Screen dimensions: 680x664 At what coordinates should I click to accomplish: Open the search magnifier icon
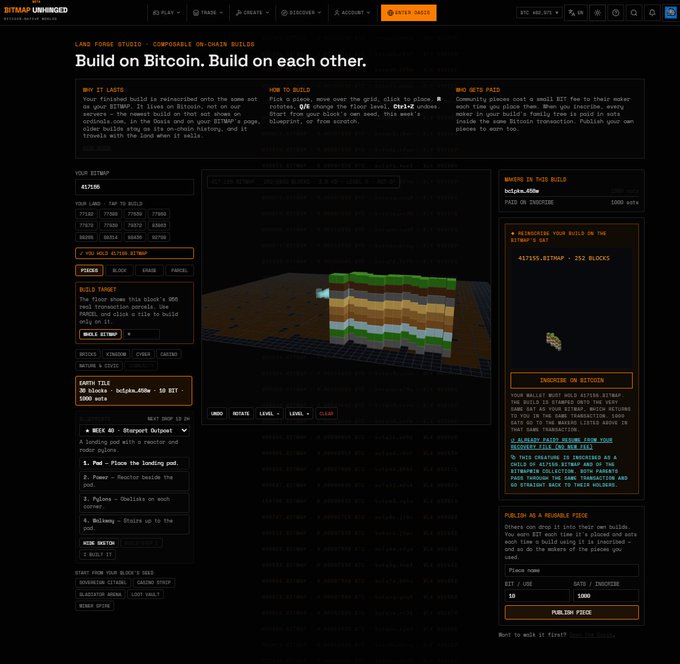click(634, 13)
